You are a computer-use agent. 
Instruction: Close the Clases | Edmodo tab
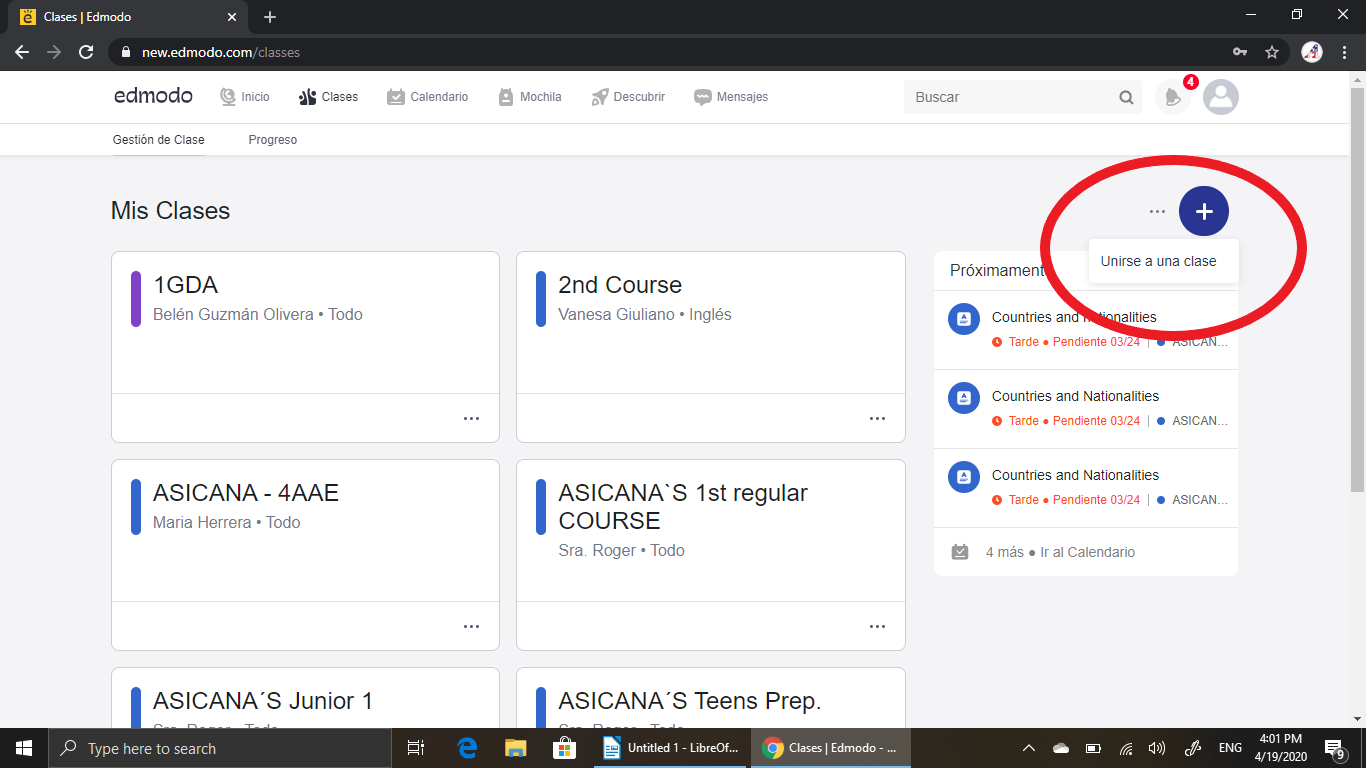click(232, 17)
